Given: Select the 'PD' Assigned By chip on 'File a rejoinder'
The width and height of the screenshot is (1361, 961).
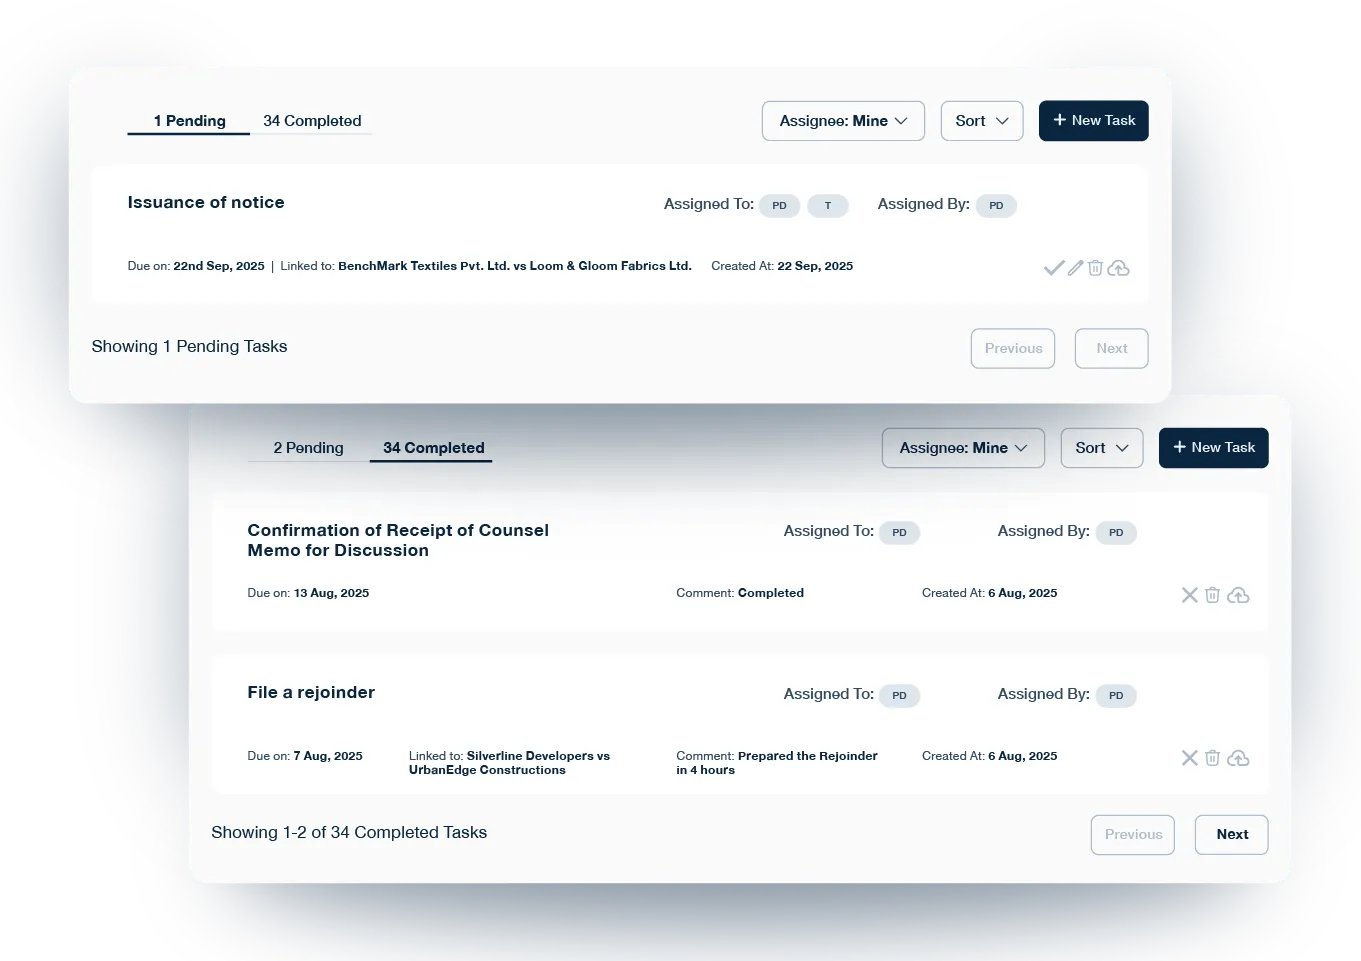Looking at the screenshot, I should coord(1116,695).
